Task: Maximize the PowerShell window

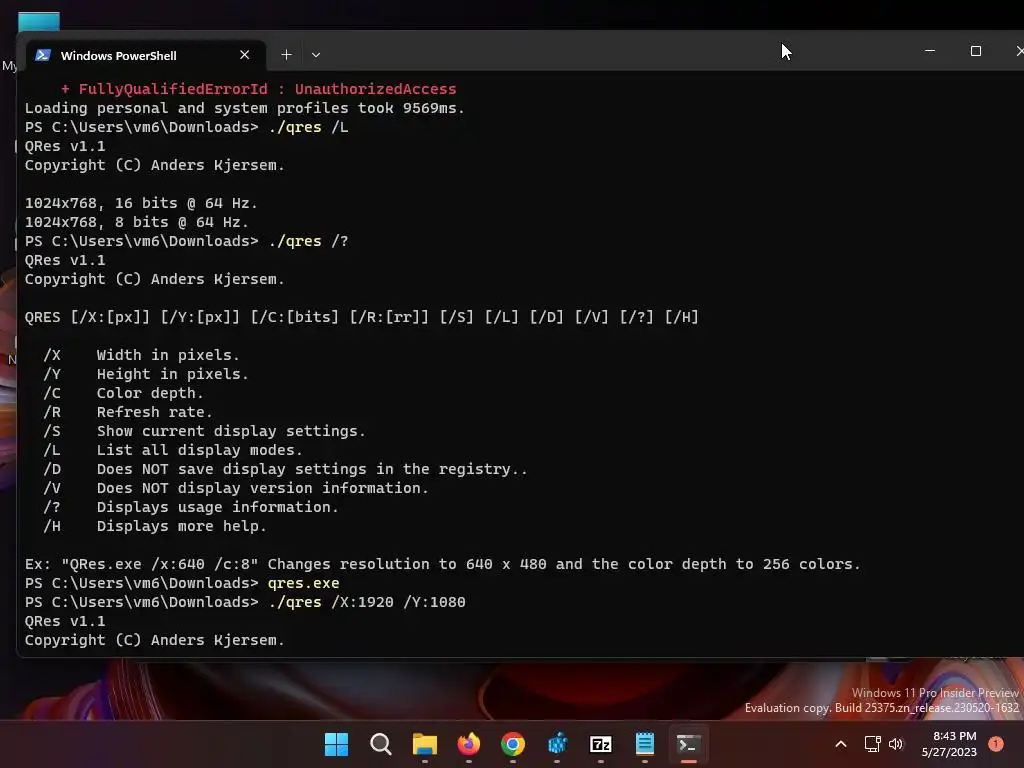Action: click(x=976, y=51)
